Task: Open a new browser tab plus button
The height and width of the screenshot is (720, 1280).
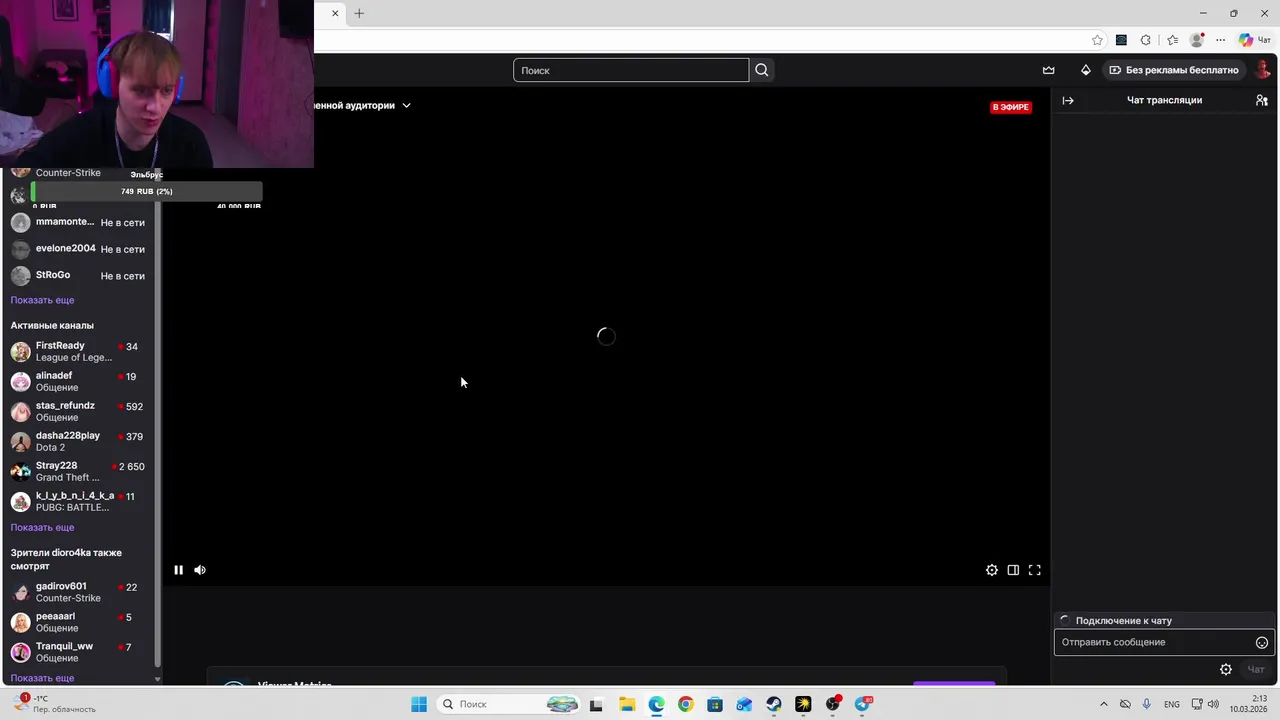Action: coord(359,13)
